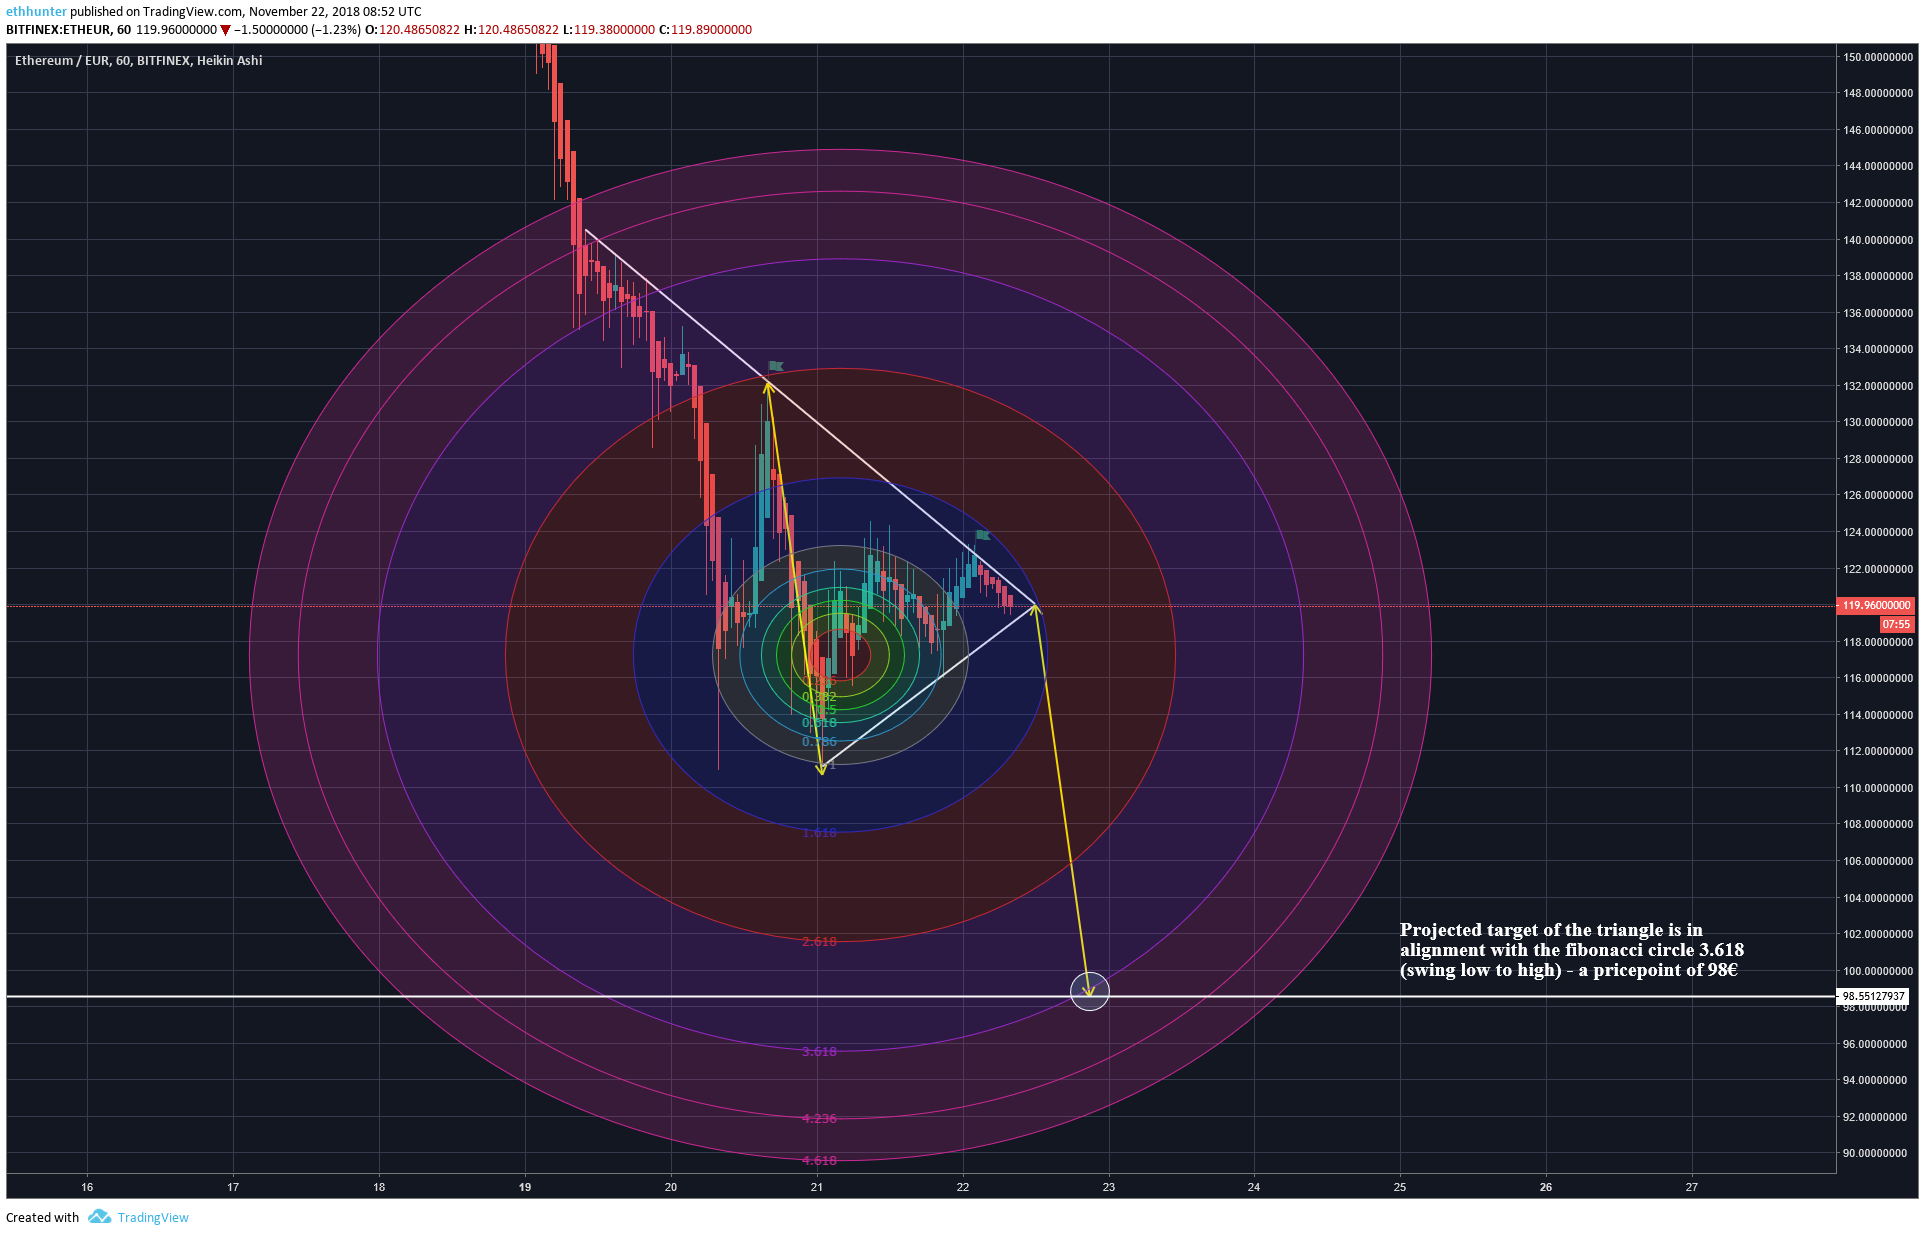Click the change value −1.50000000 (−1.23%)
The width and height of the screenshot is (1925, 1235).
[297, 30]
